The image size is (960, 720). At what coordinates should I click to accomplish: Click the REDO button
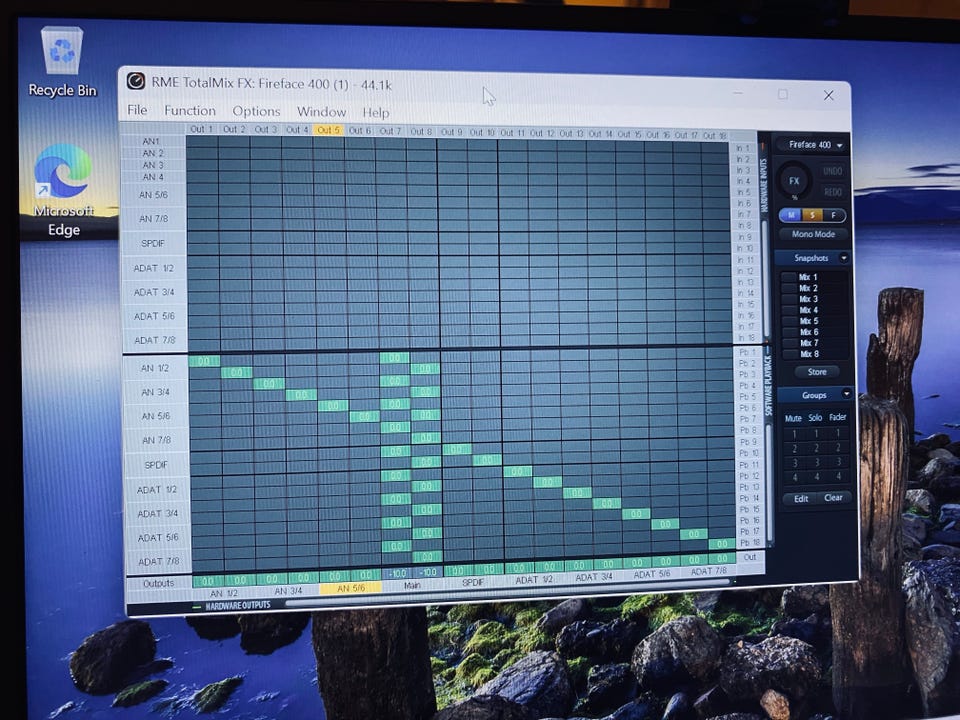click(x=833, y=192)
